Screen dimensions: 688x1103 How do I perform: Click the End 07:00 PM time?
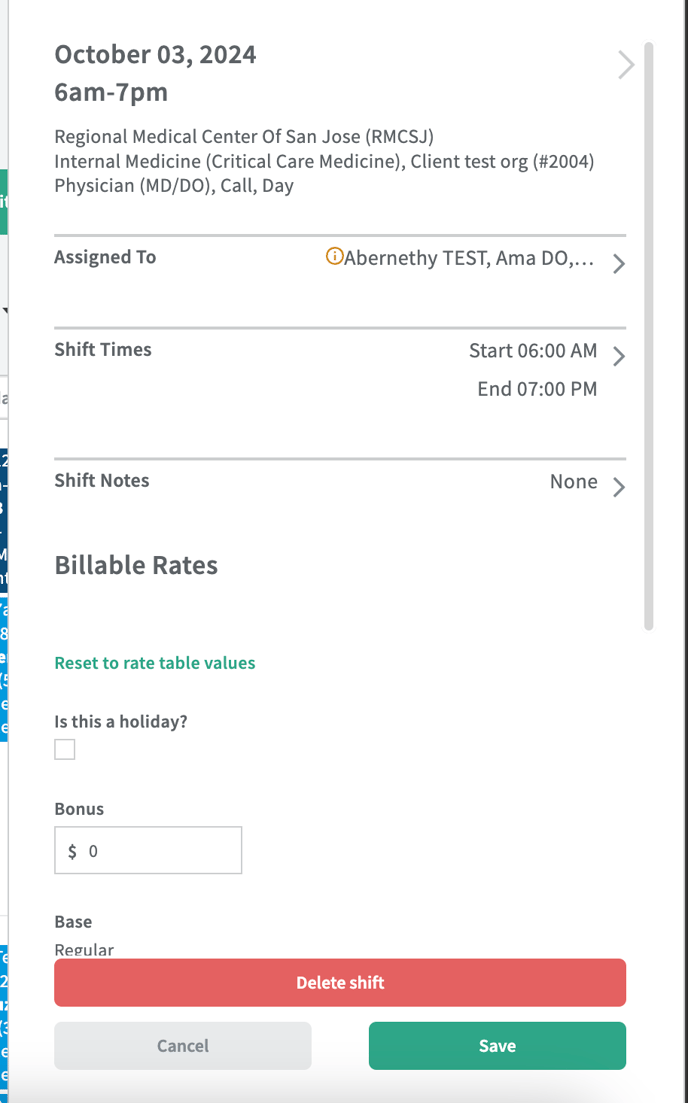[x=537, y=389]
